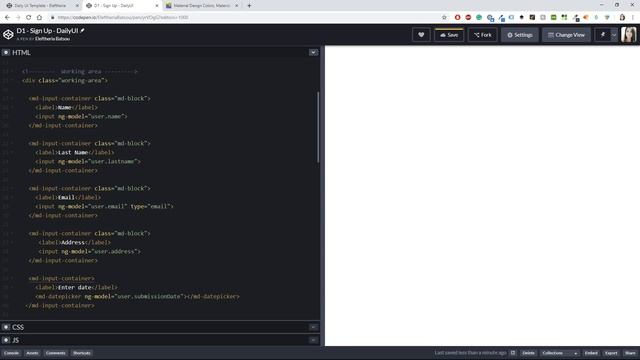Screen dimensions: 640x360
Task: Go back in browser history
Action: 7,18
